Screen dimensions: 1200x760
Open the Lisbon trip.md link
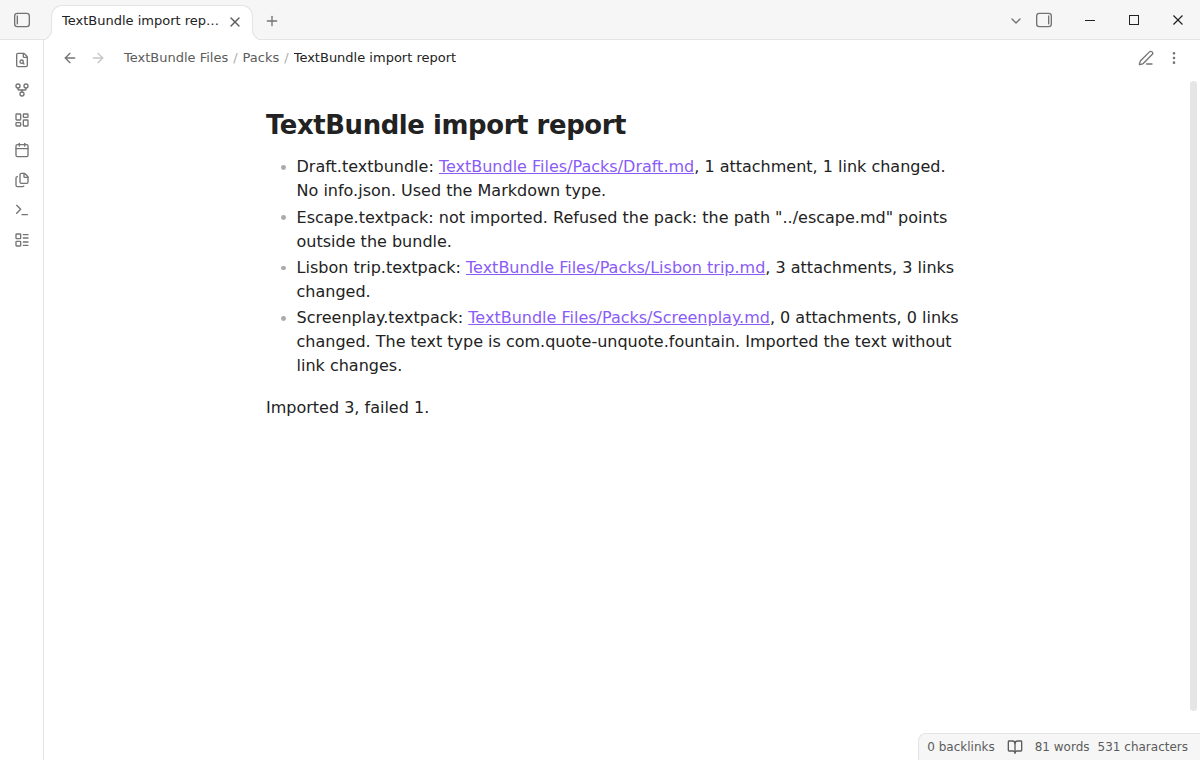[x=616, y=267]
